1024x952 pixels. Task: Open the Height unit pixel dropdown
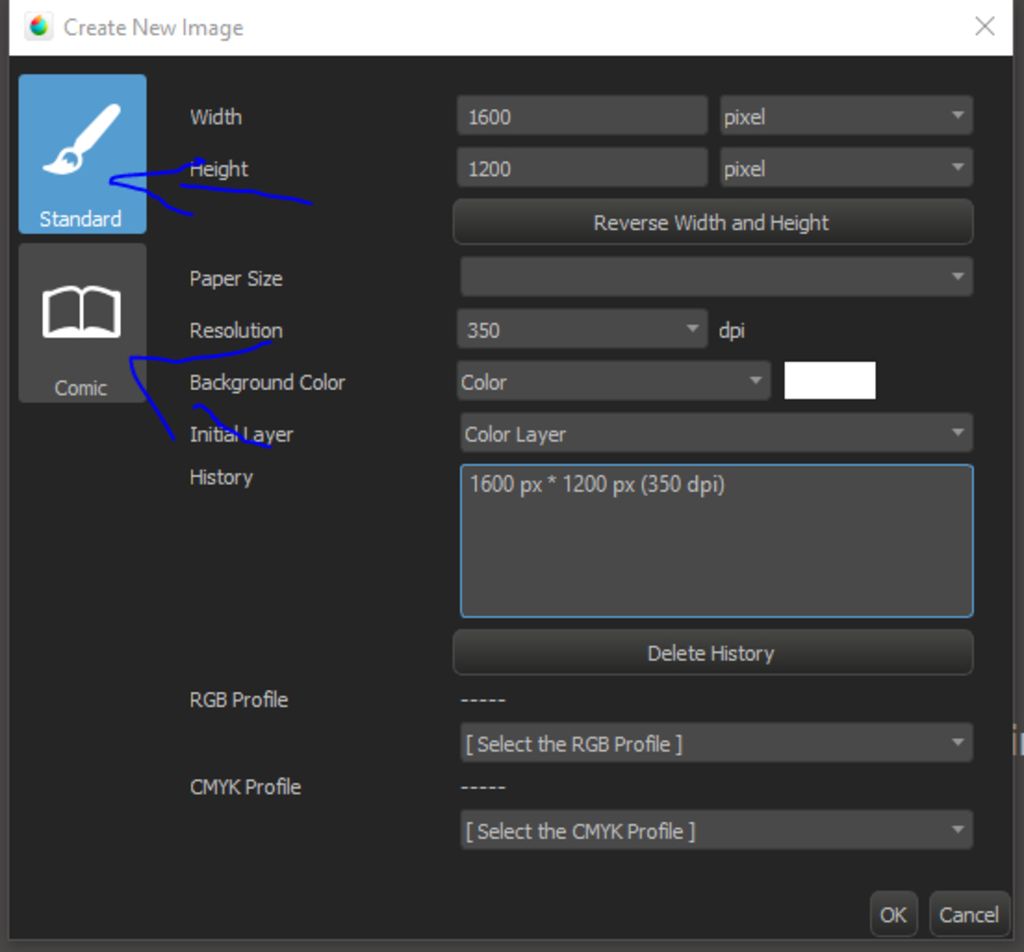click(x=846, y=168)
